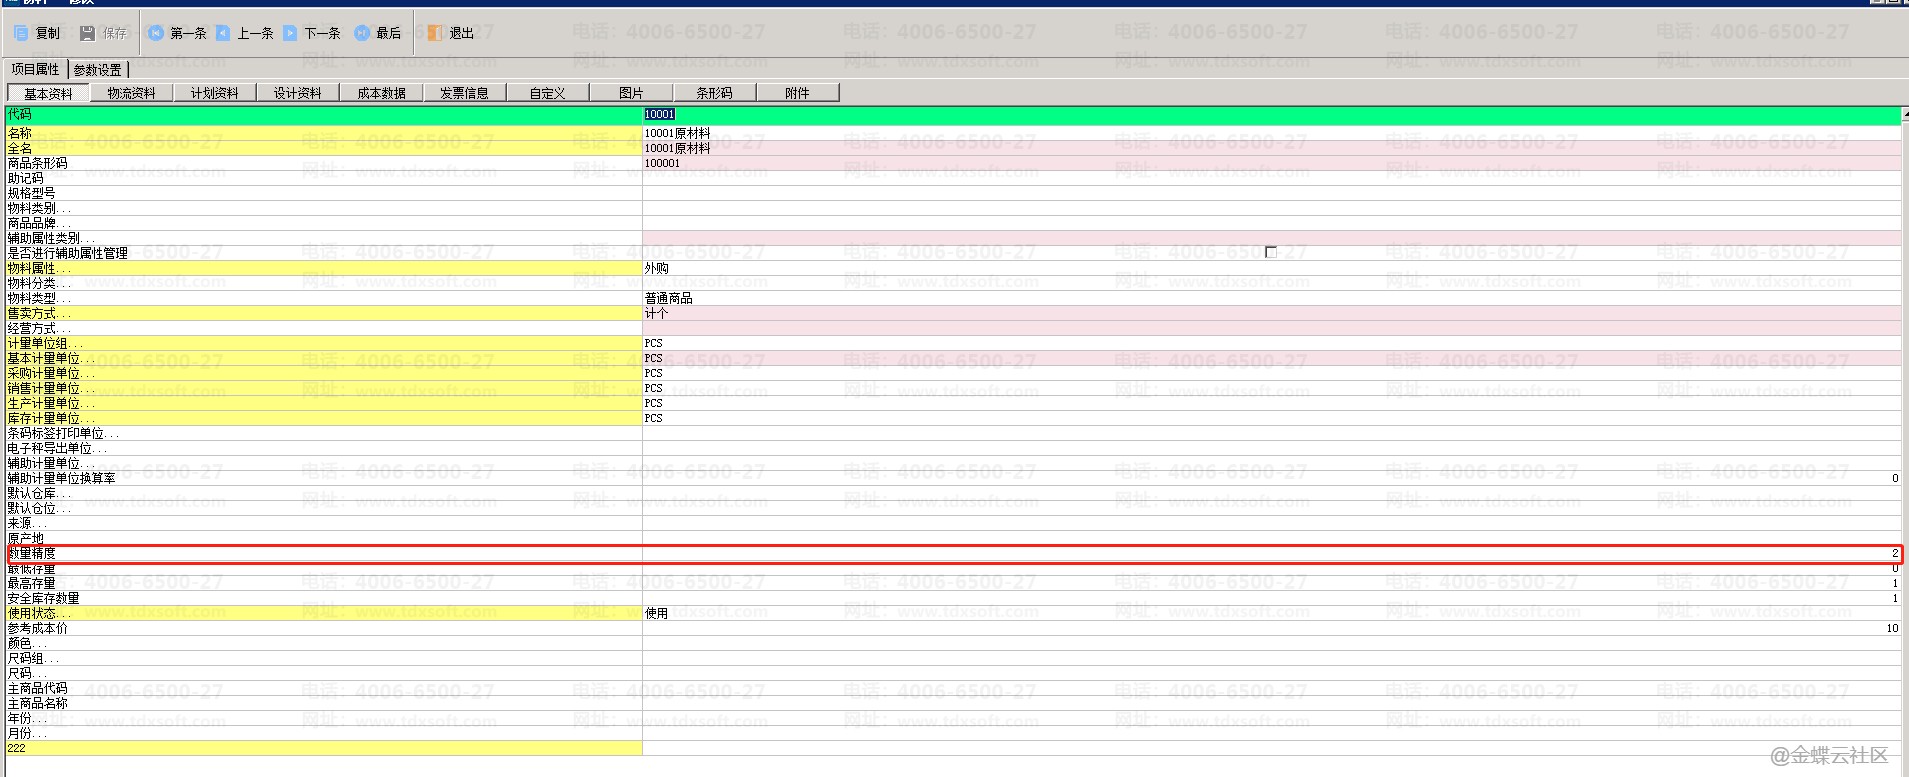Select the 条码标签打印单位 row label
The width and height of the screenshot is (1909, 777).
(x=64, y=433)
